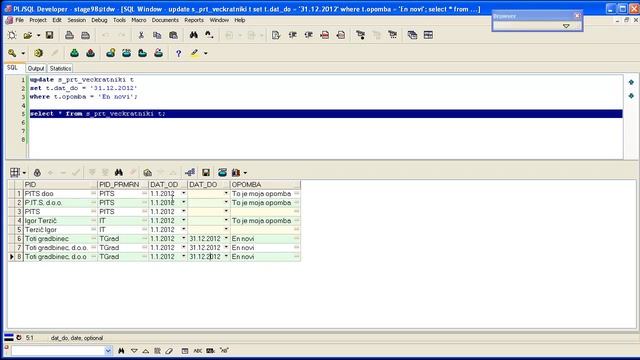640x360 pixels.
Task: Open the Reports menu
Action: [194, 20]
